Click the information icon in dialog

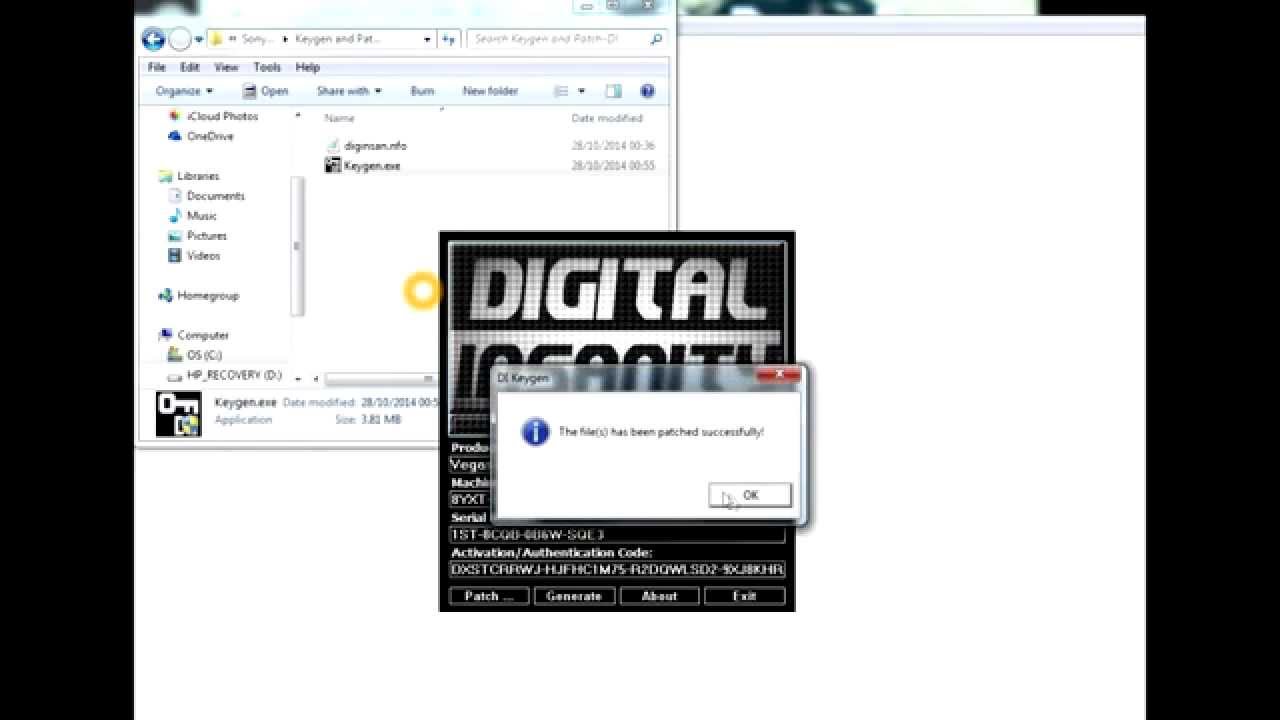(536, 432)
